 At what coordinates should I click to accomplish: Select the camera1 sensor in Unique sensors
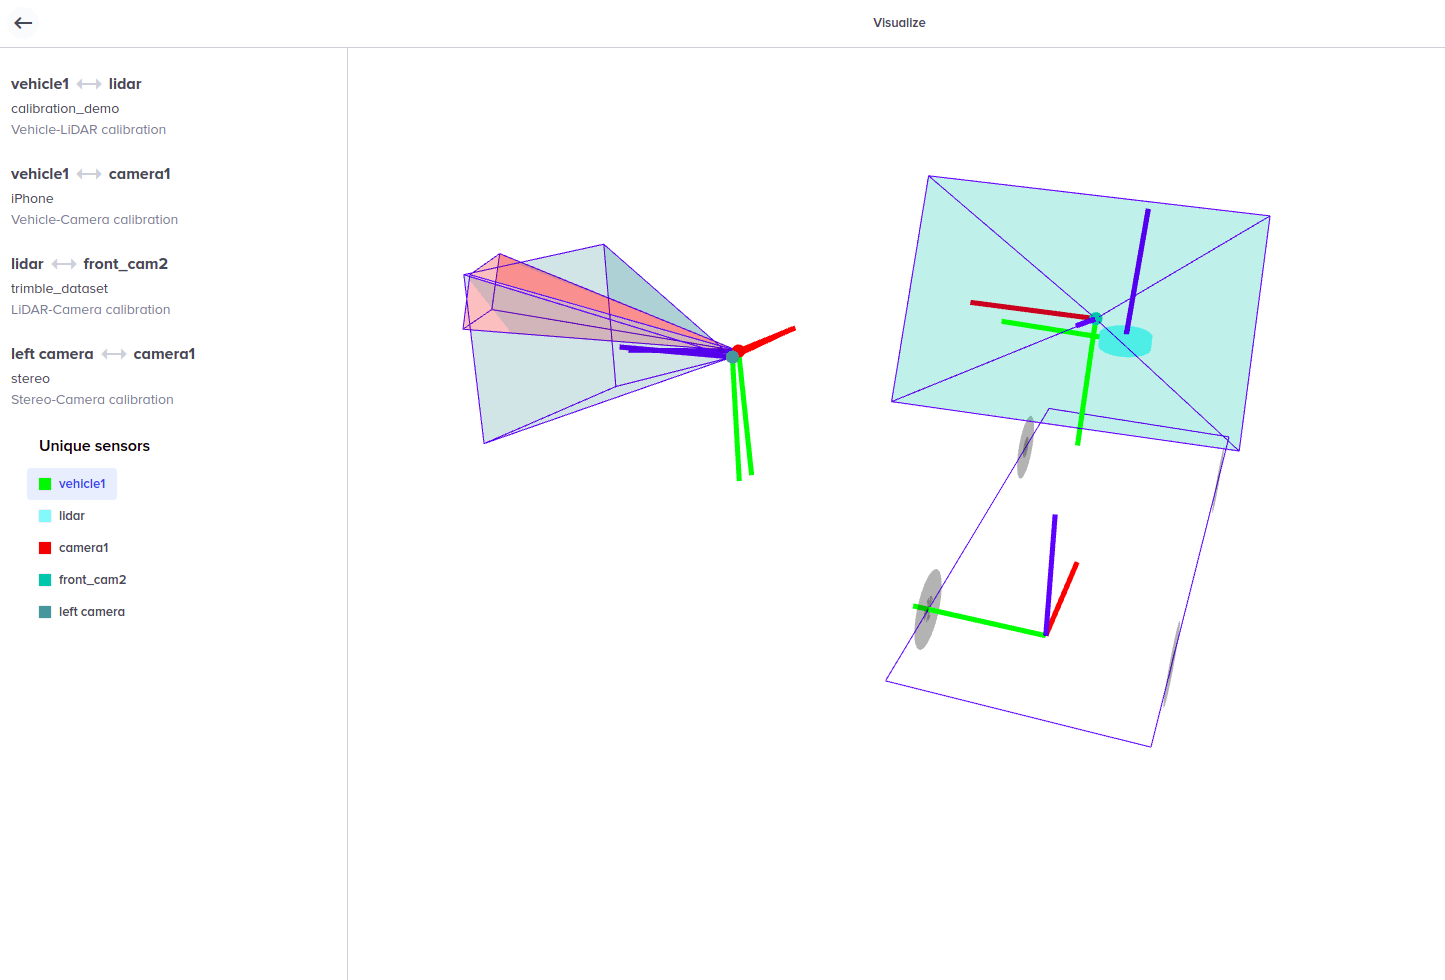[x=73, y=548]
